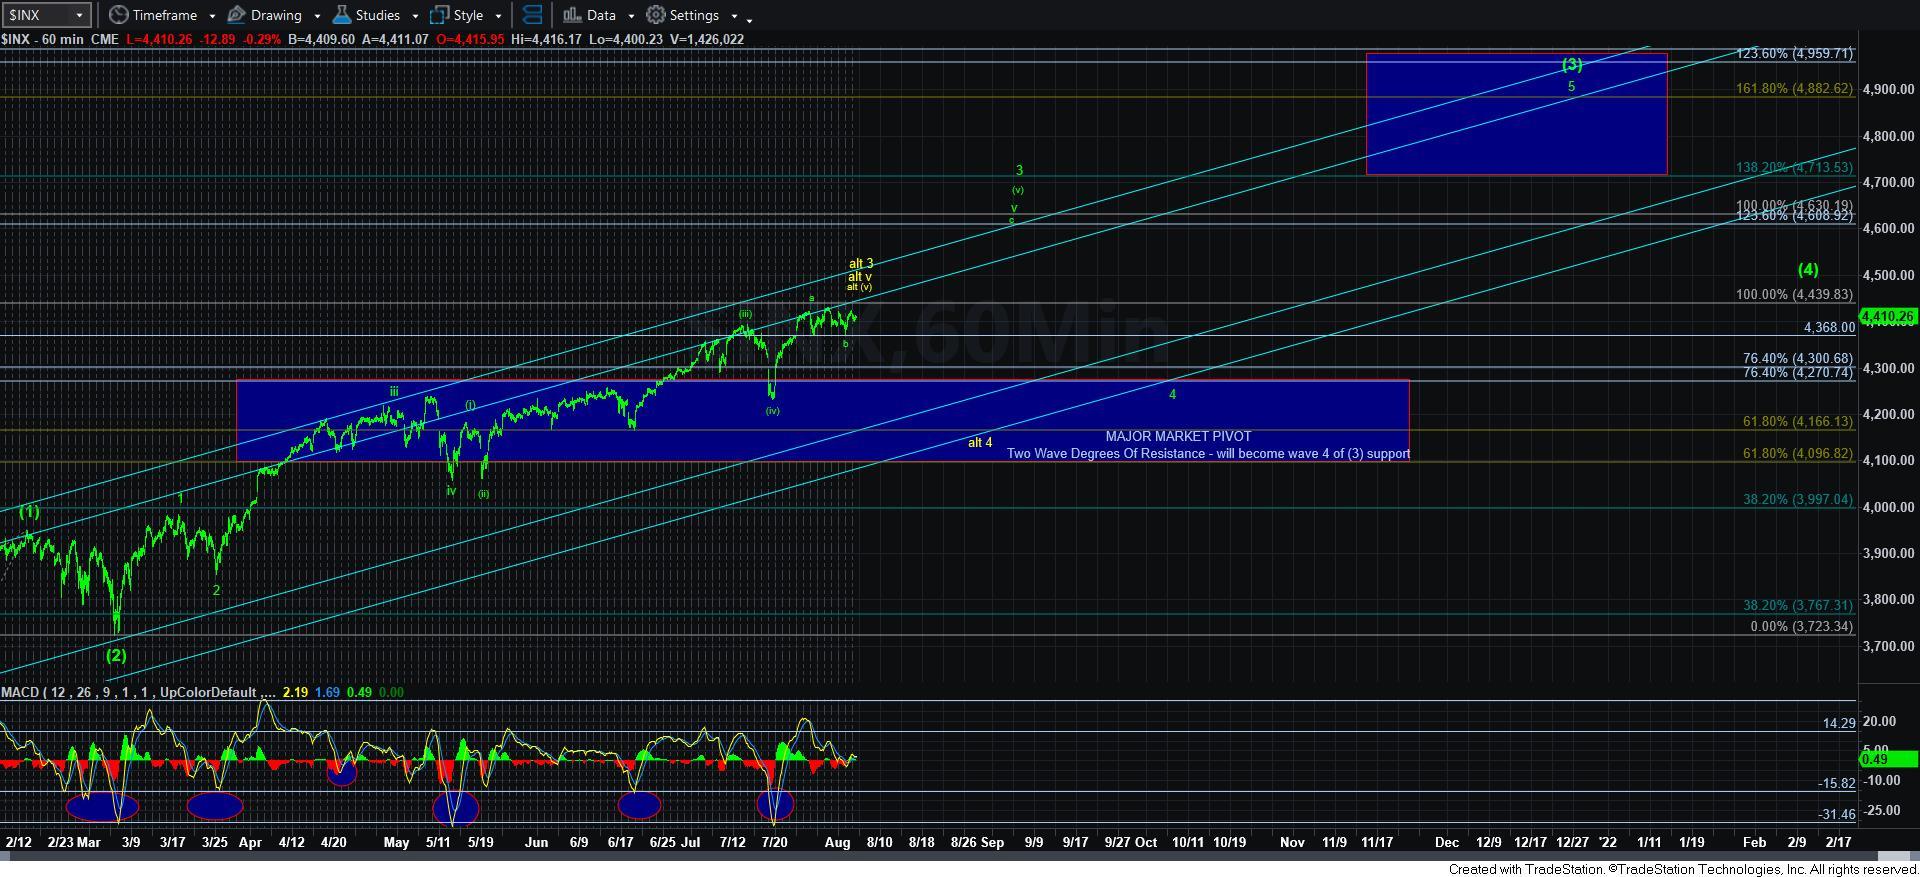Click the green (2) wave label

pos(116,655)
